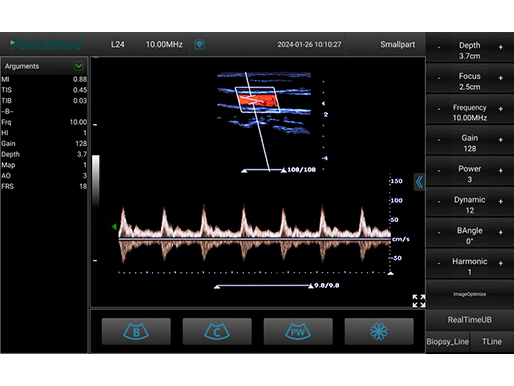
Task: Click the fullscreen expand arrows icon
Action: point(419,301)
